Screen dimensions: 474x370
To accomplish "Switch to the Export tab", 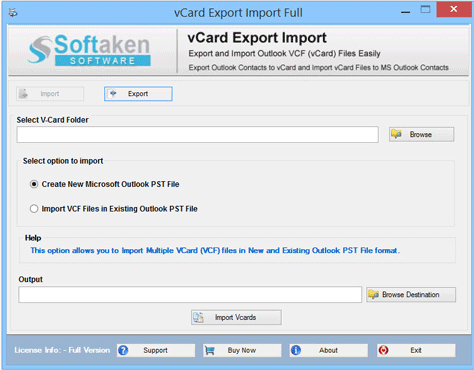I will (x=138, y=94).
